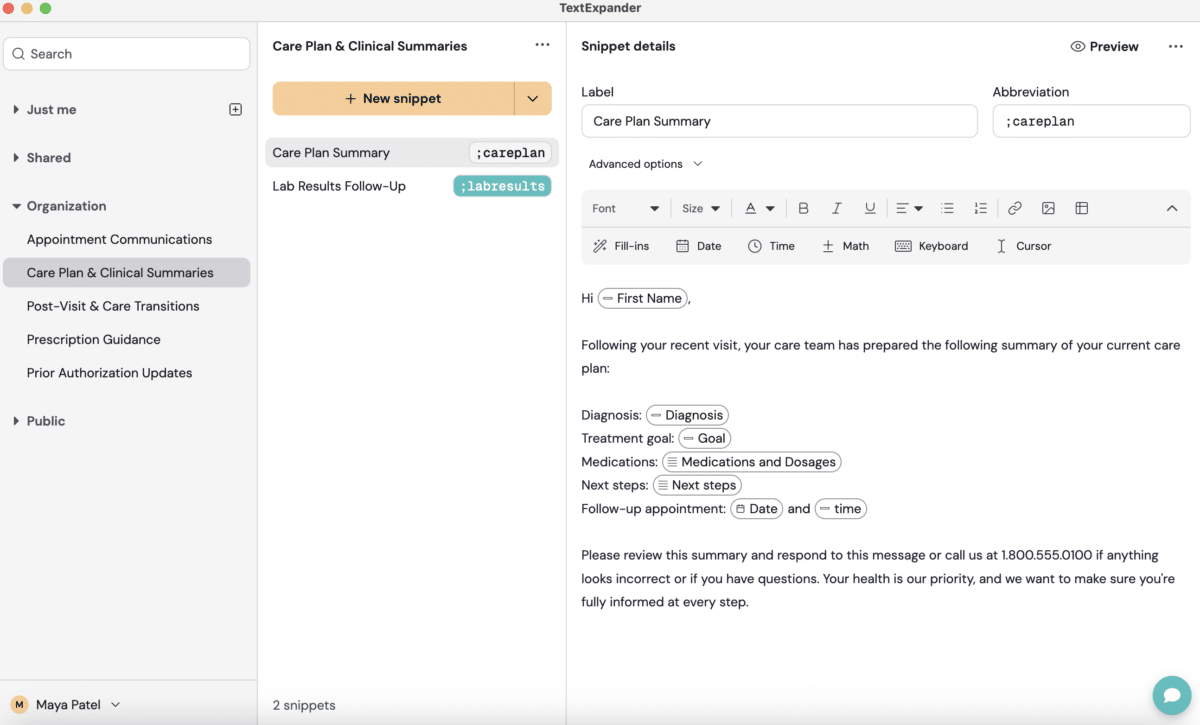The image size is (1200, 725).
Task: Click the Abbreviation input field
Action: (x=1091, y=121)
